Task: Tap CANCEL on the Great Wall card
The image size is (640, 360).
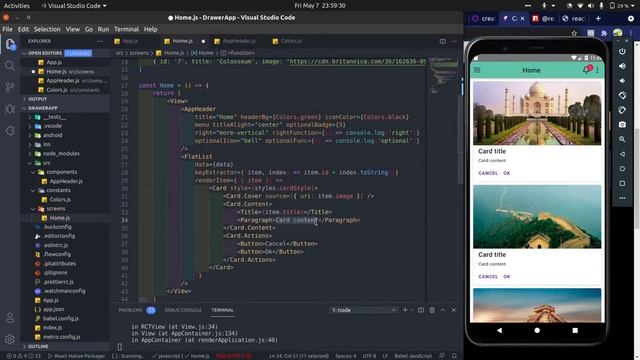Action: (x=488, y=277)
